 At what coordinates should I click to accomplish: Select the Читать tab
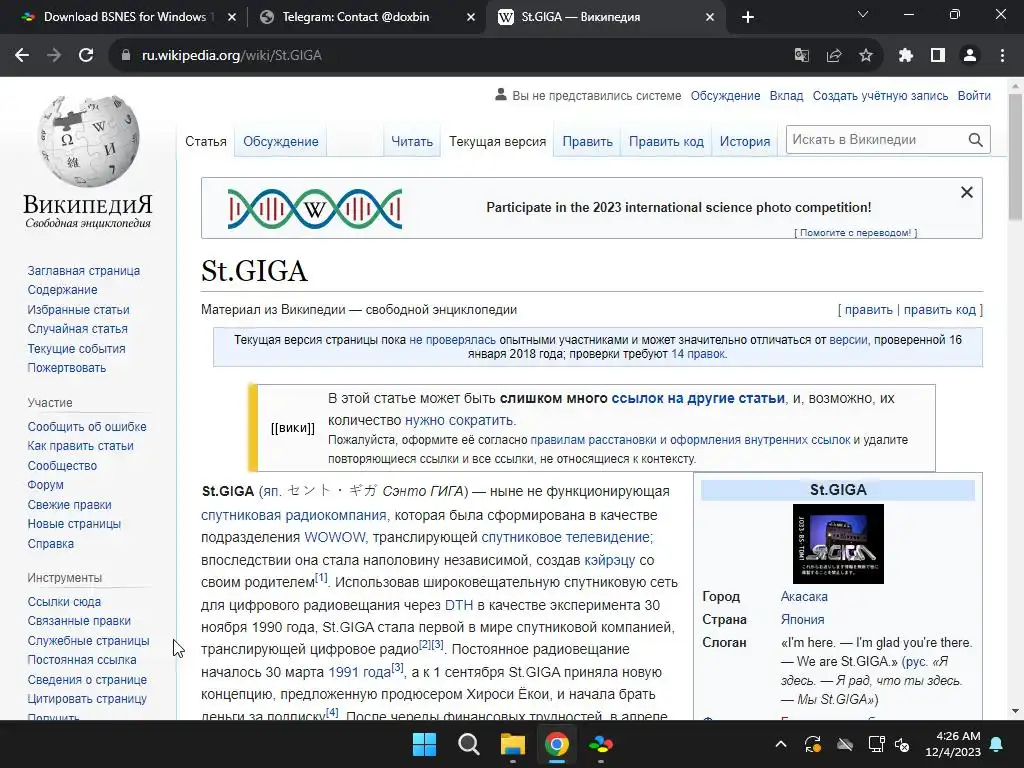(412, 142)
